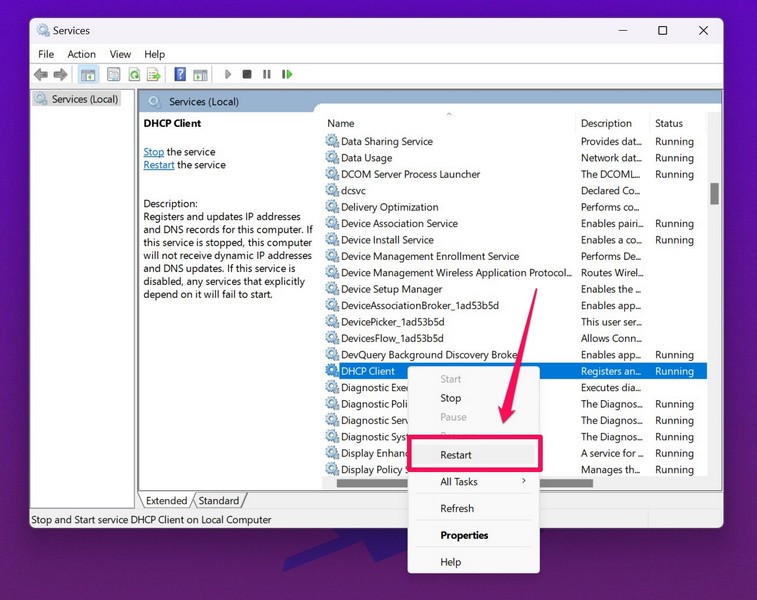Select Services (Local) in the tree
757x600 pixels.
pyautogui.click(x=84, y=99)
